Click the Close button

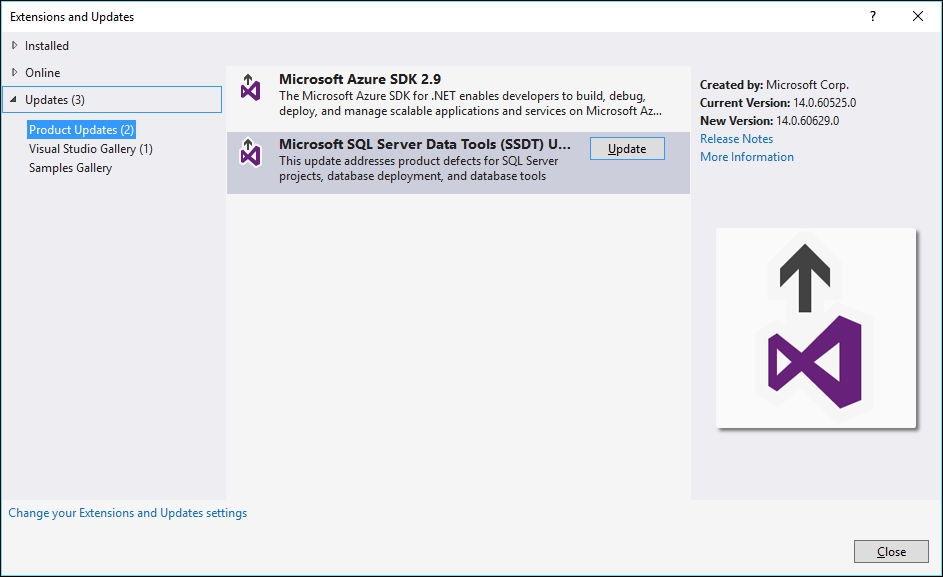point(891,552)
